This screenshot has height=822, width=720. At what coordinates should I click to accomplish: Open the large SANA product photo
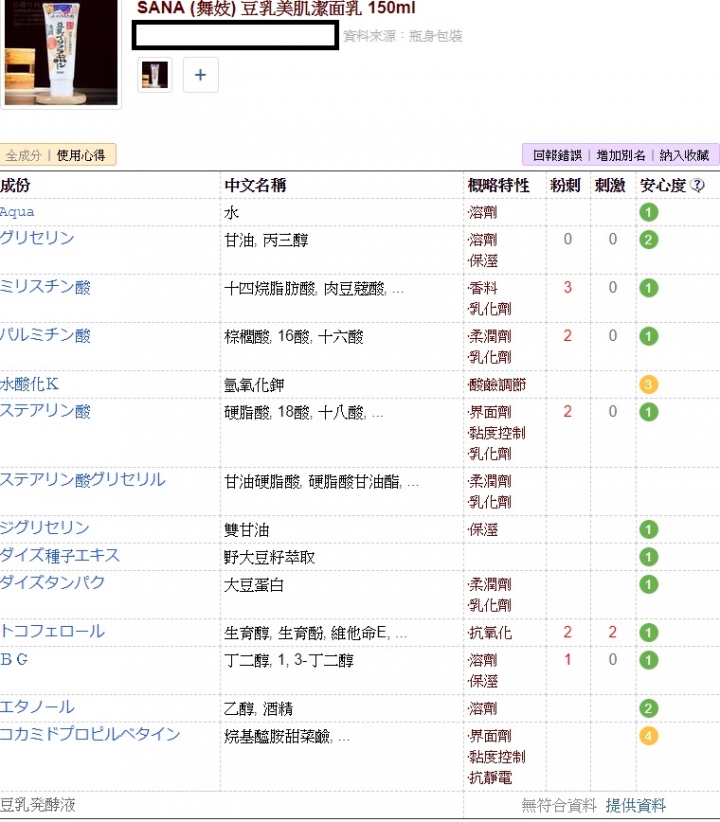click(61, 53)
